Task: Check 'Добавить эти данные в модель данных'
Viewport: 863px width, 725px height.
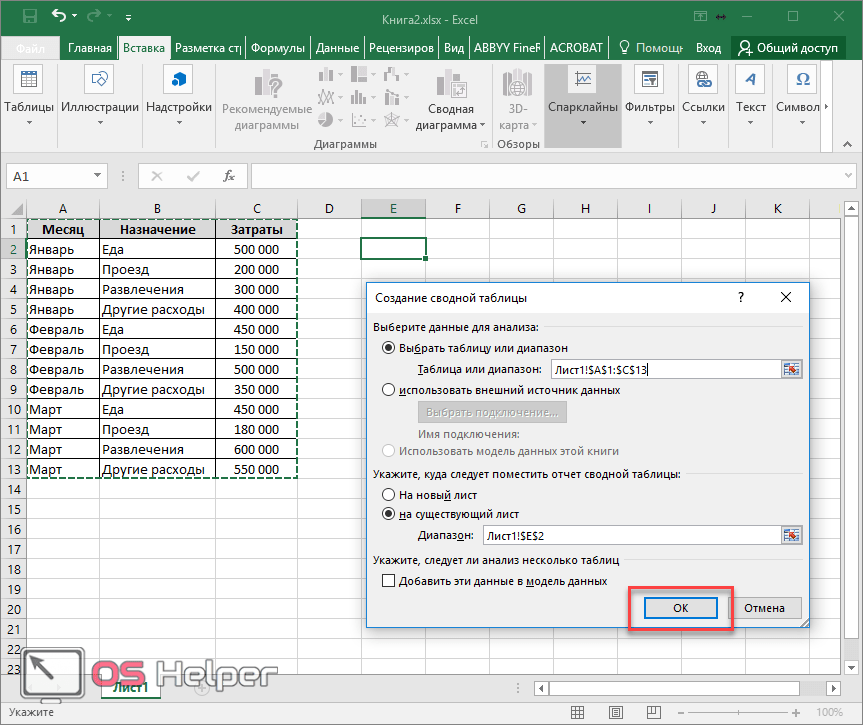Action: tap(389, 580)
